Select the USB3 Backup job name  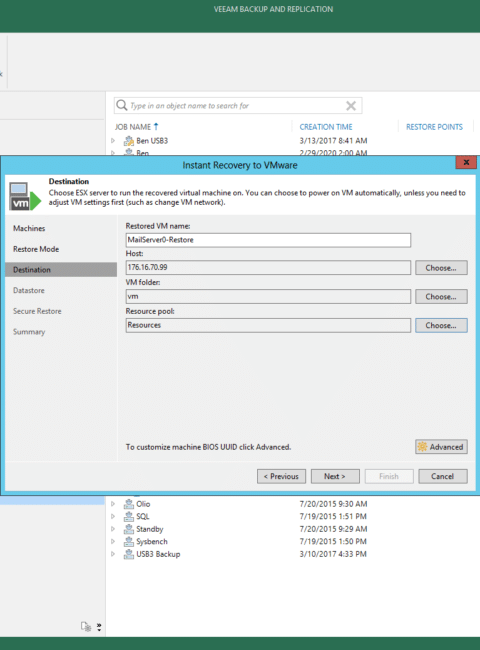click(x=158, y=554)
